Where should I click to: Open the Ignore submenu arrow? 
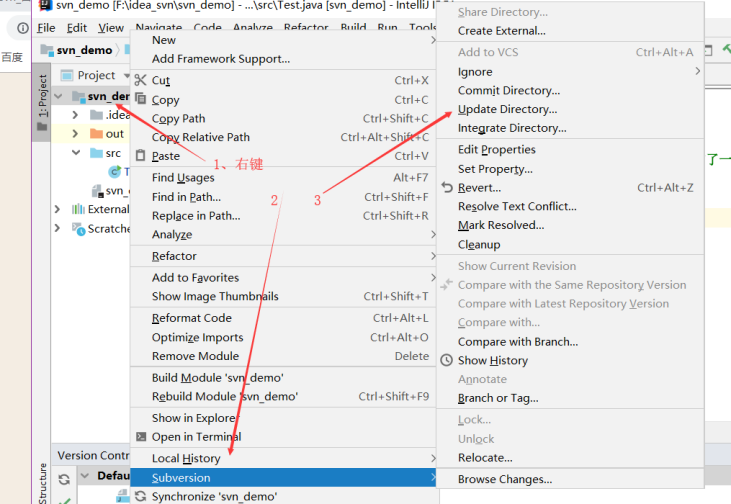(x=697, y=71)
